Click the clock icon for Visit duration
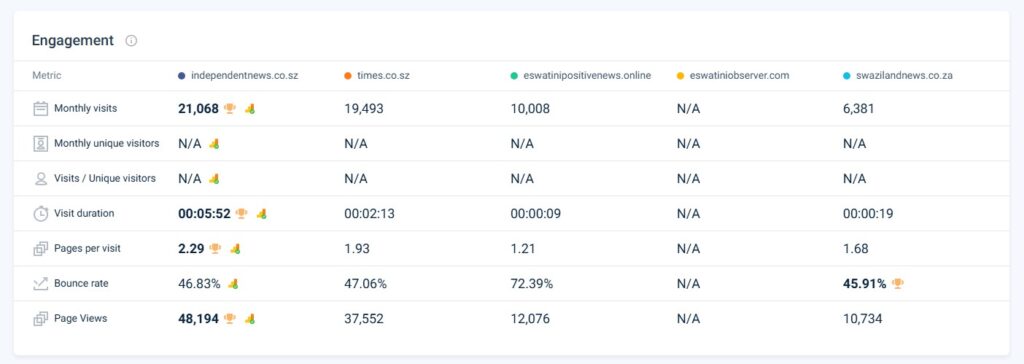 click(40, 214)
